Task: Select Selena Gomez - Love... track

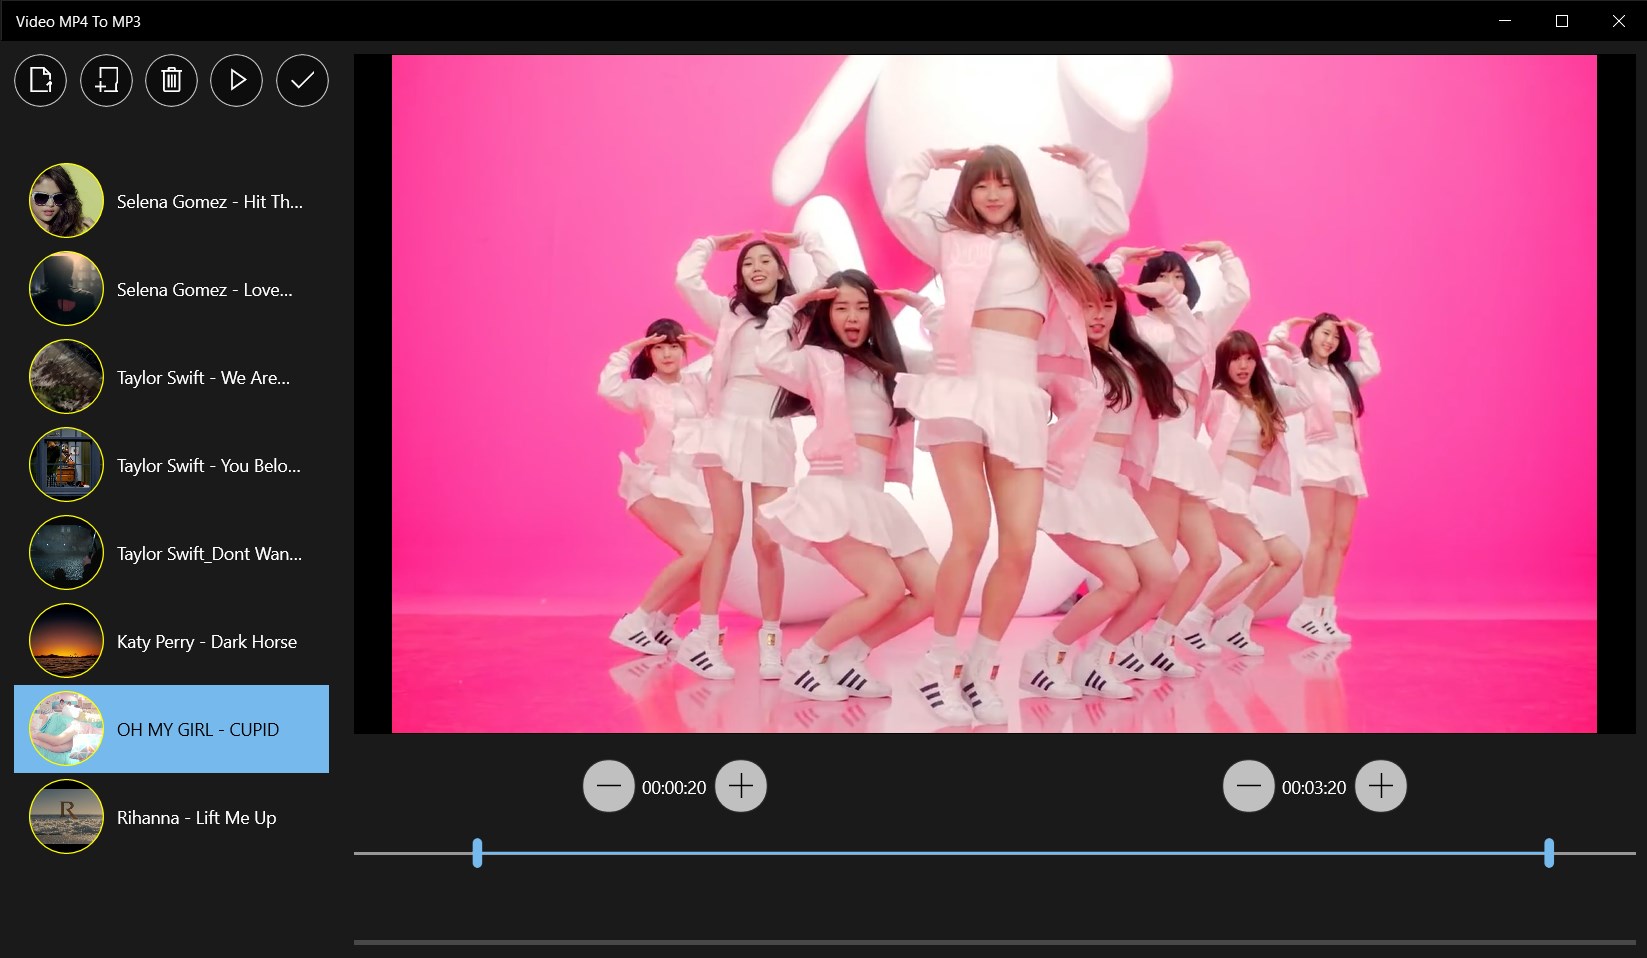Action: coord(171,289)
